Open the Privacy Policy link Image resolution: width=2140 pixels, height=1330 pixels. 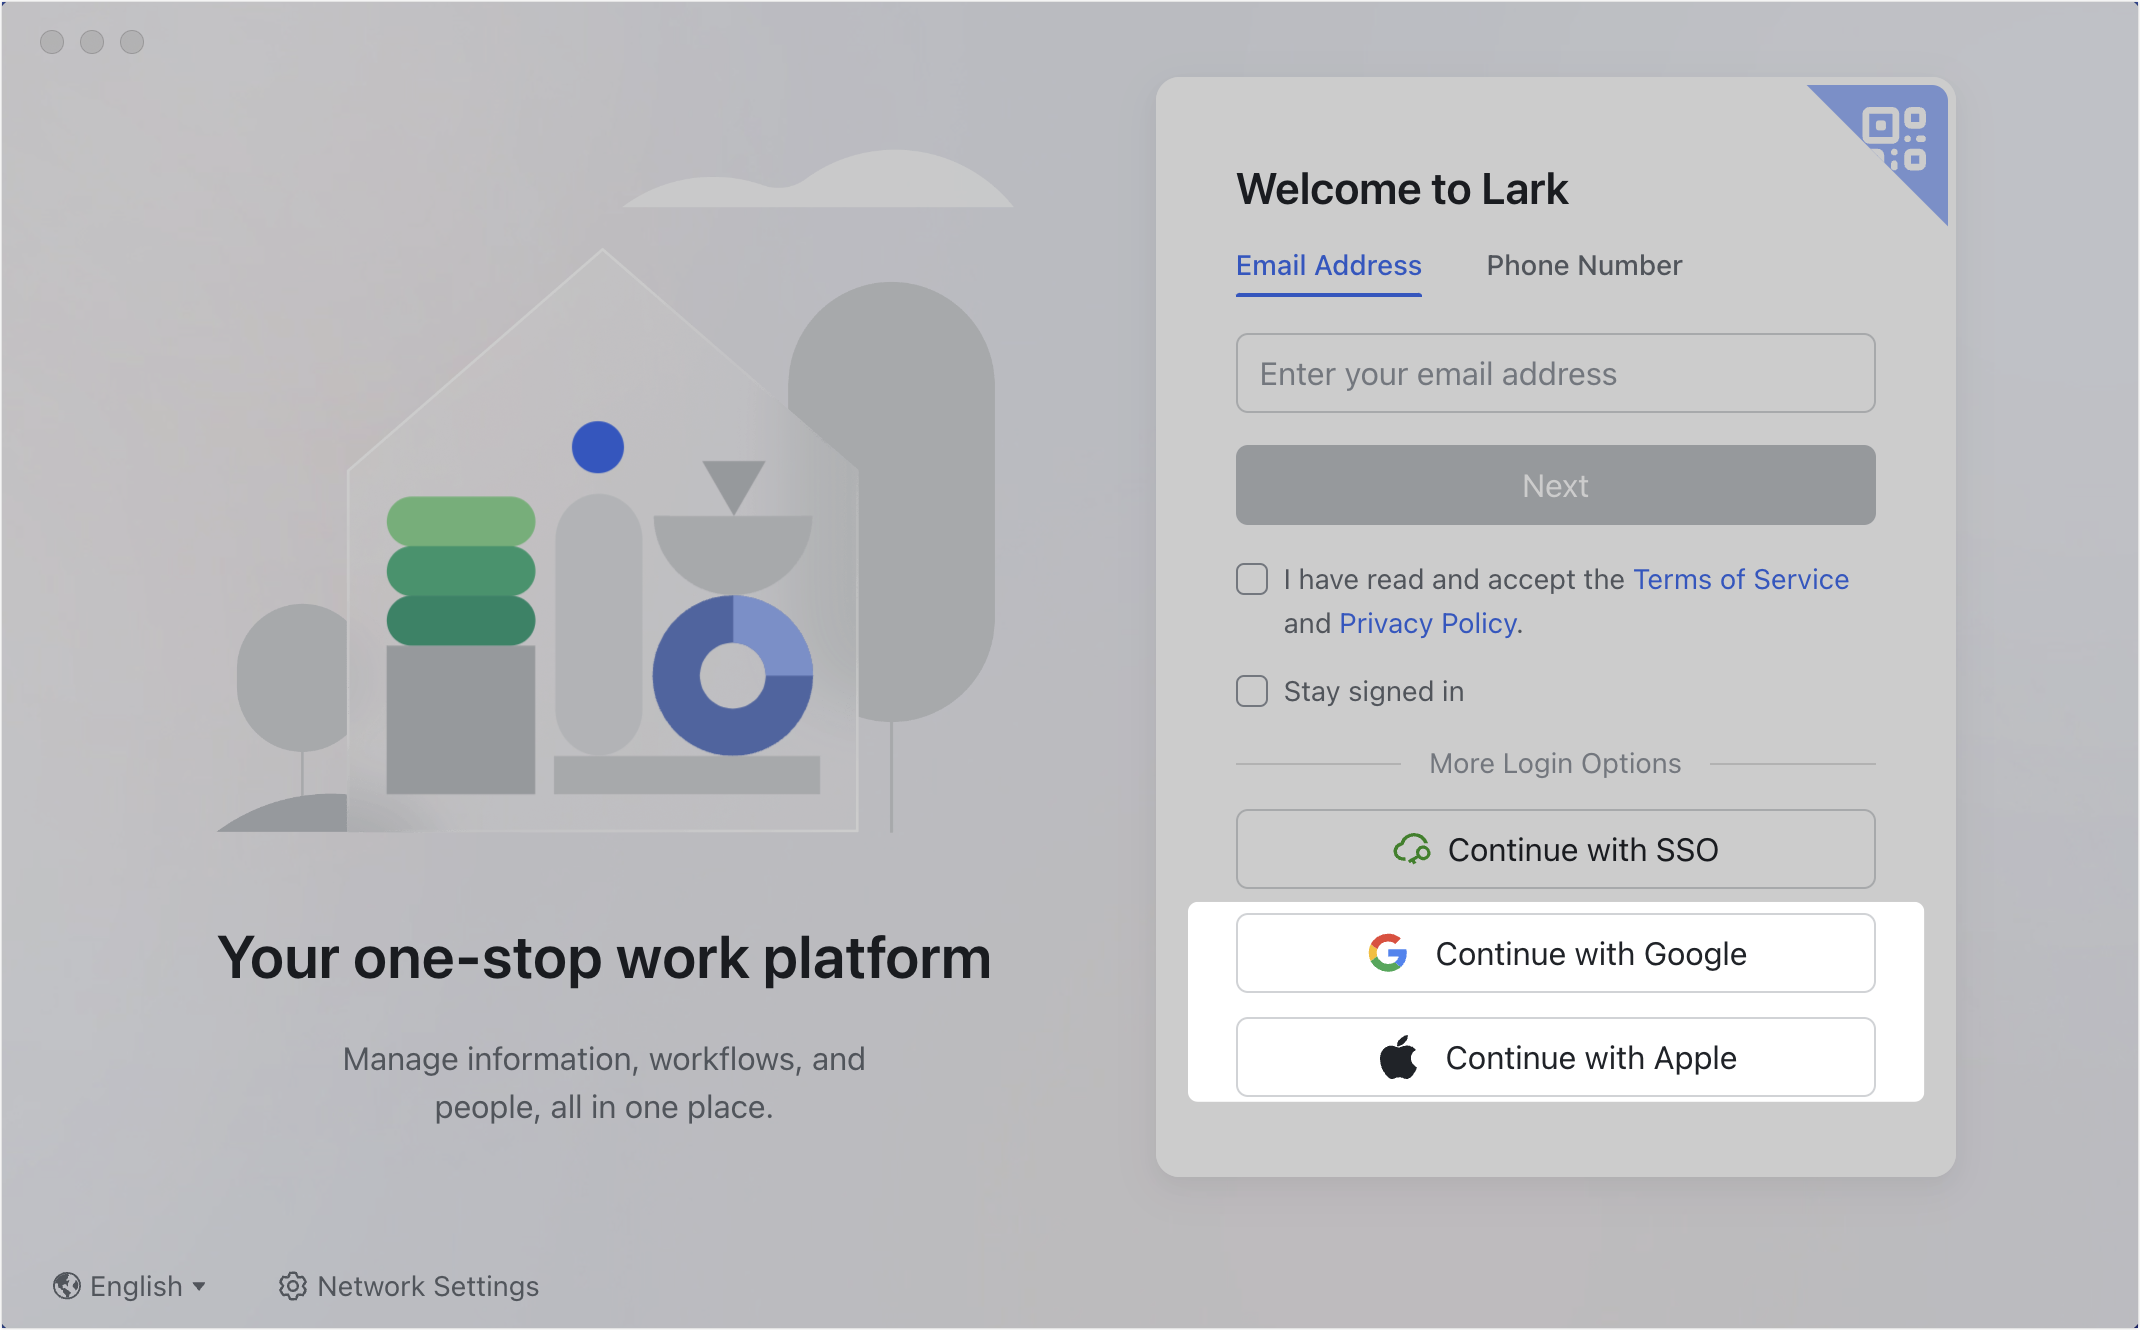pos(1427,623)
